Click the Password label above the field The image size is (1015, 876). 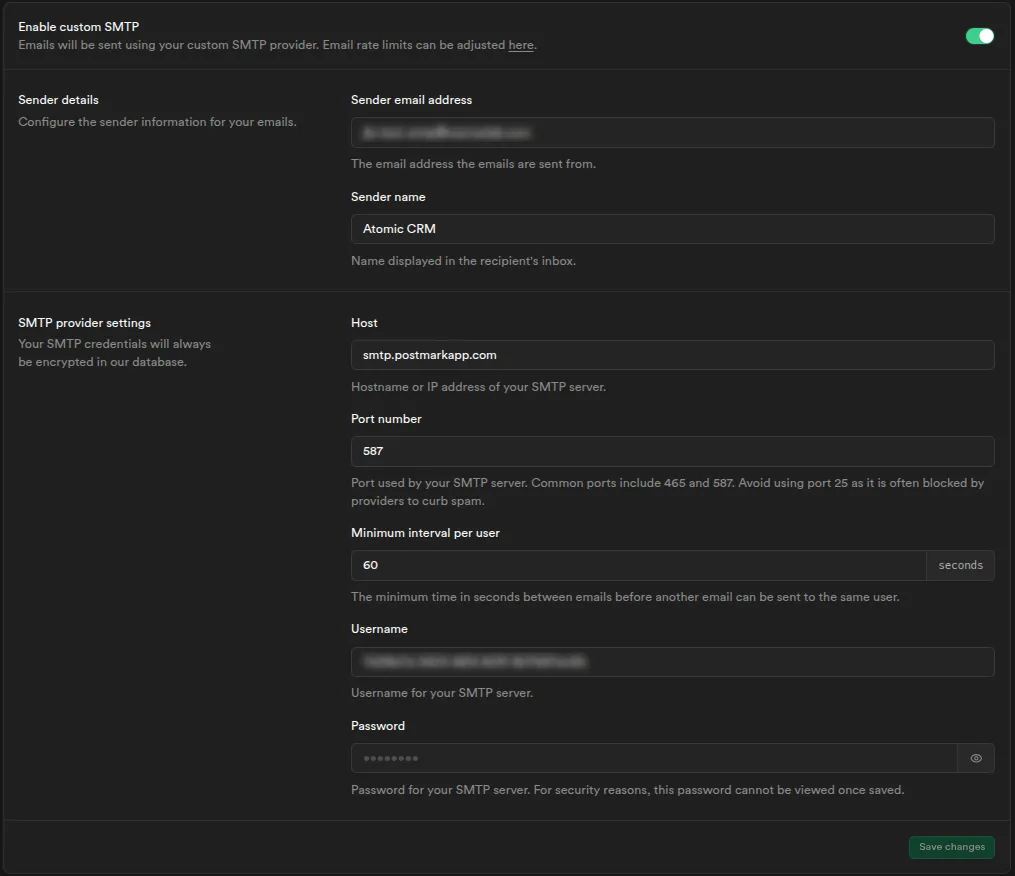(x=378, y=725)
